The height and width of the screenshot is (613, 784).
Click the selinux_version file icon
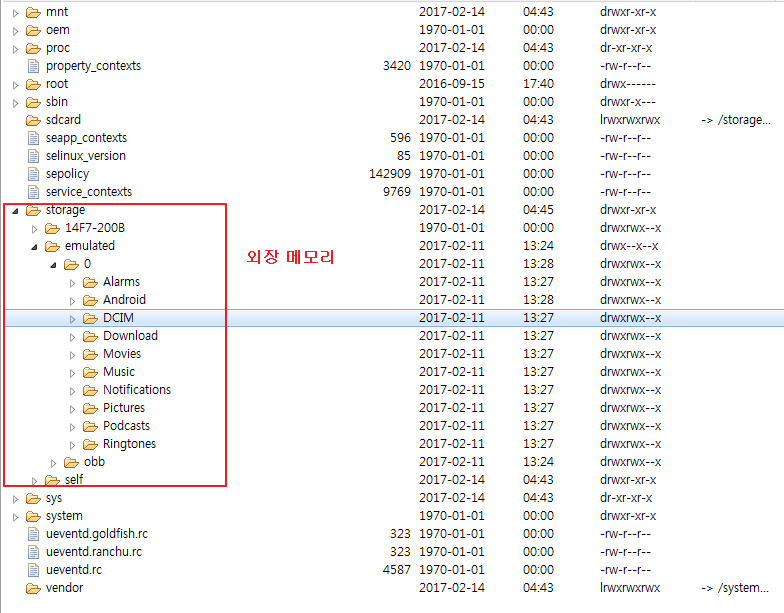coord(33,156)
